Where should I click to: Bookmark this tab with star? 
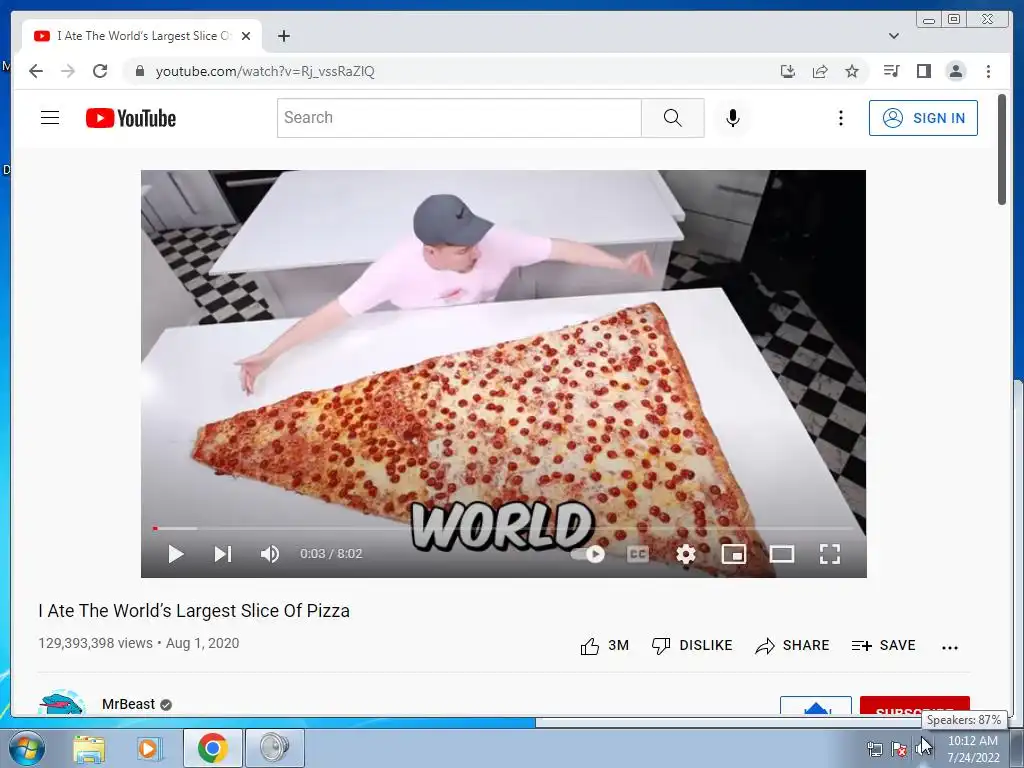[x=852, y=71]
